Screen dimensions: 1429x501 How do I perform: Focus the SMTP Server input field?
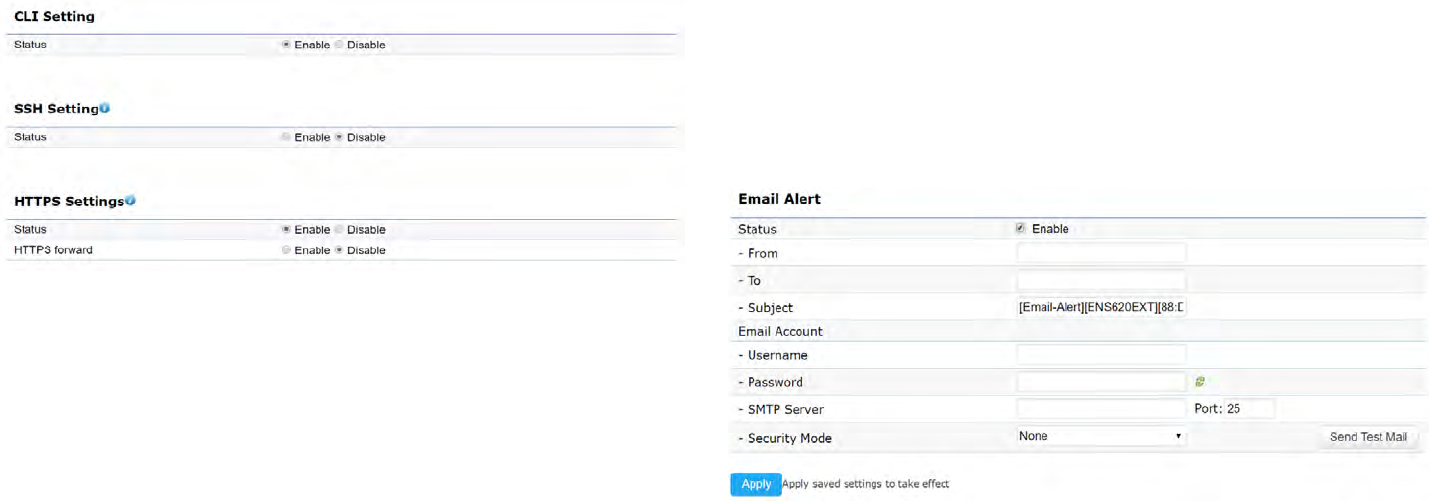tap(1101, 409)
